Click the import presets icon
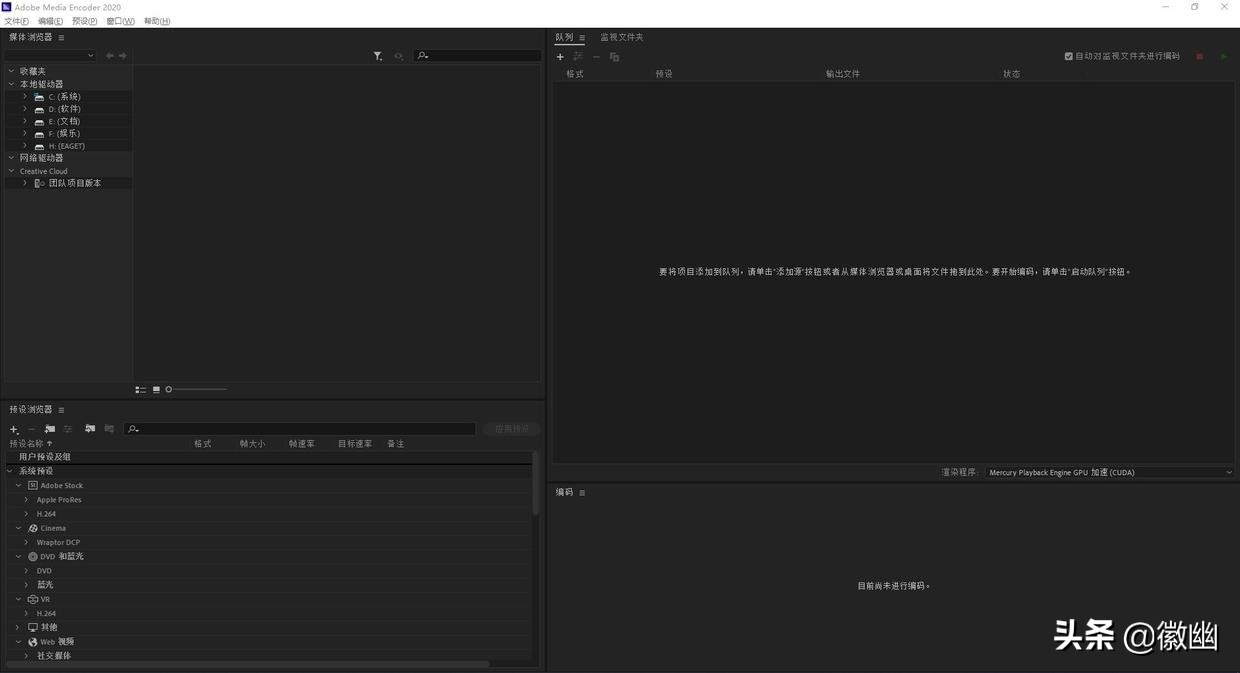The width and height of the screenshot is (1240, 673). [x=90, y=429]
